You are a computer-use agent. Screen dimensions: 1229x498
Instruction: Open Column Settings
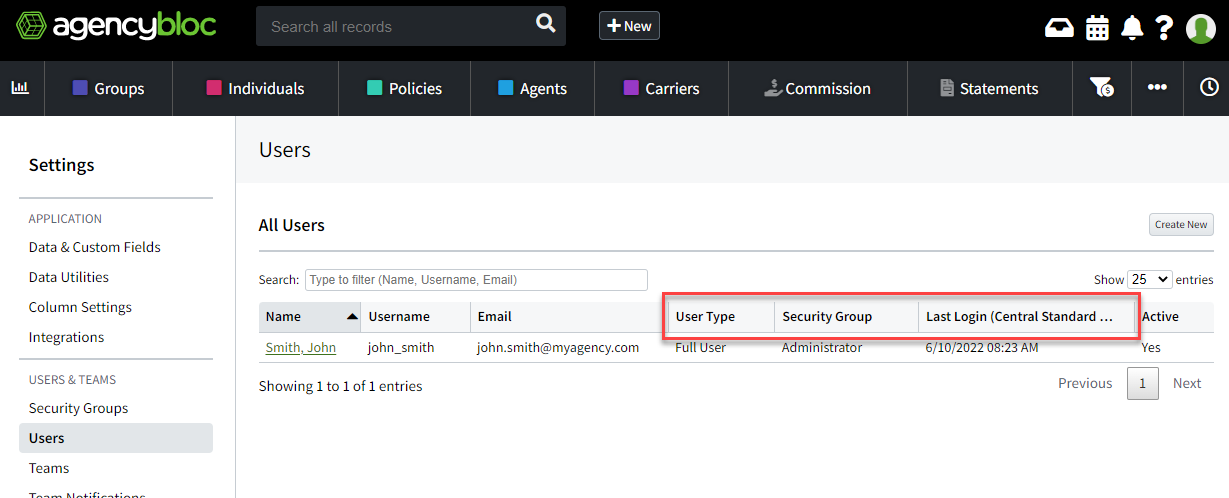coord(80,307)
